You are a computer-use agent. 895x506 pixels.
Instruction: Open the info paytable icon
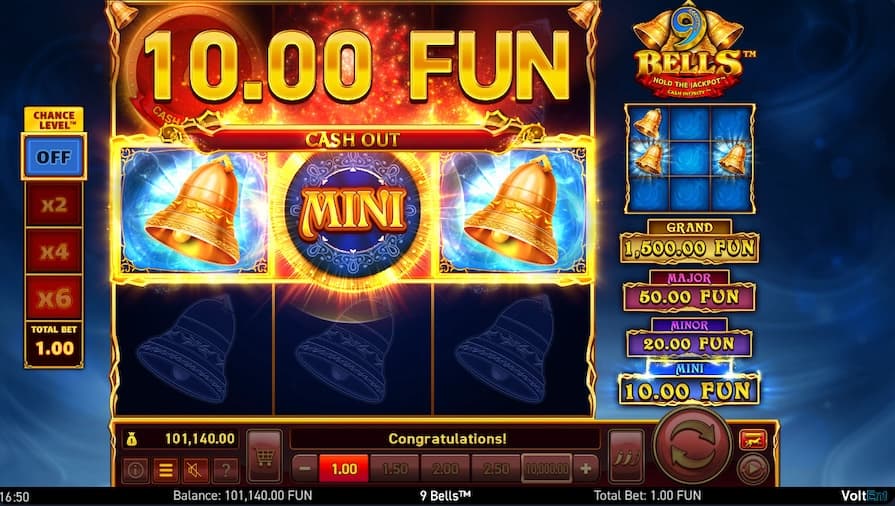pos(135,469)
